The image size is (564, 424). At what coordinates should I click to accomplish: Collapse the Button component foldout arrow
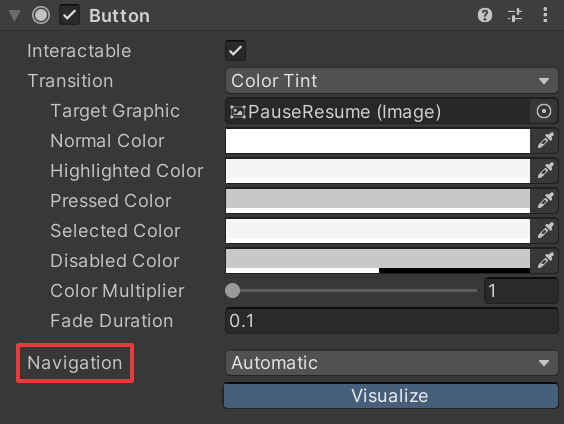[14, 15]
